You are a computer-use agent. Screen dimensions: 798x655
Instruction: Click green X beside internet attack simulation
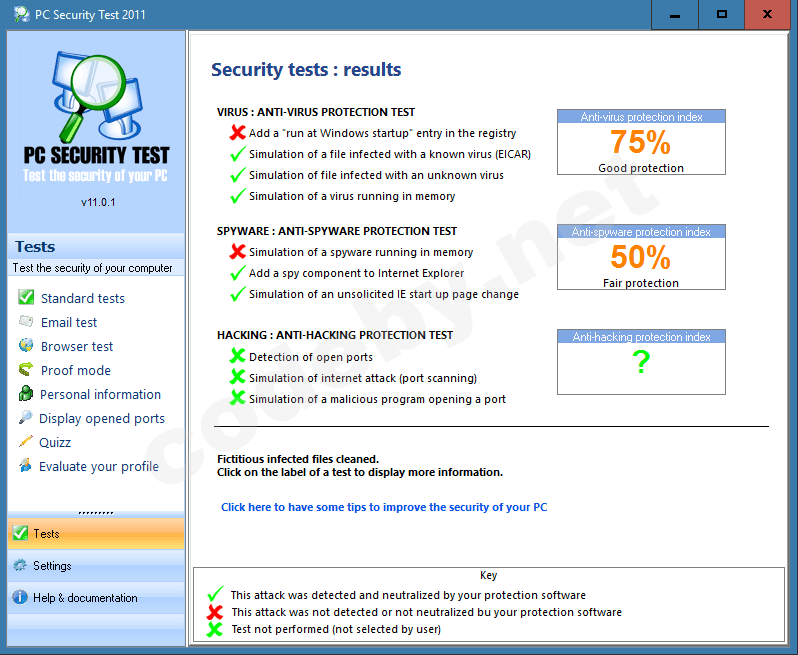(x=237, y=377)
